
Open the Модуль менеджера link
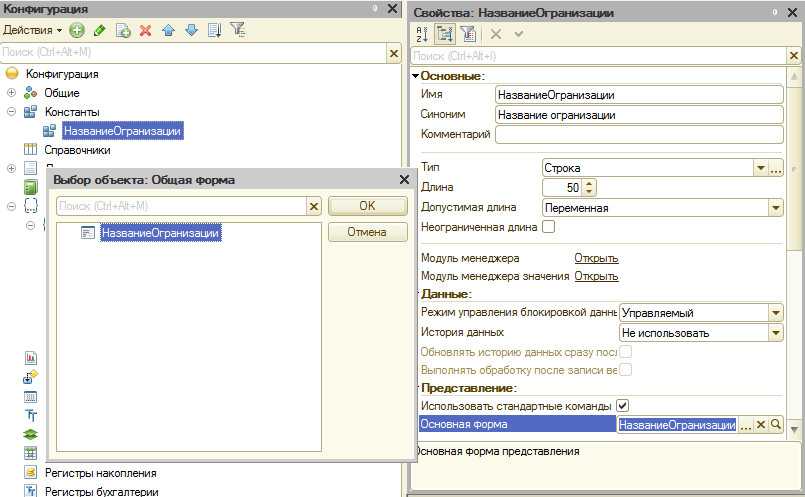tap(596, 258)
